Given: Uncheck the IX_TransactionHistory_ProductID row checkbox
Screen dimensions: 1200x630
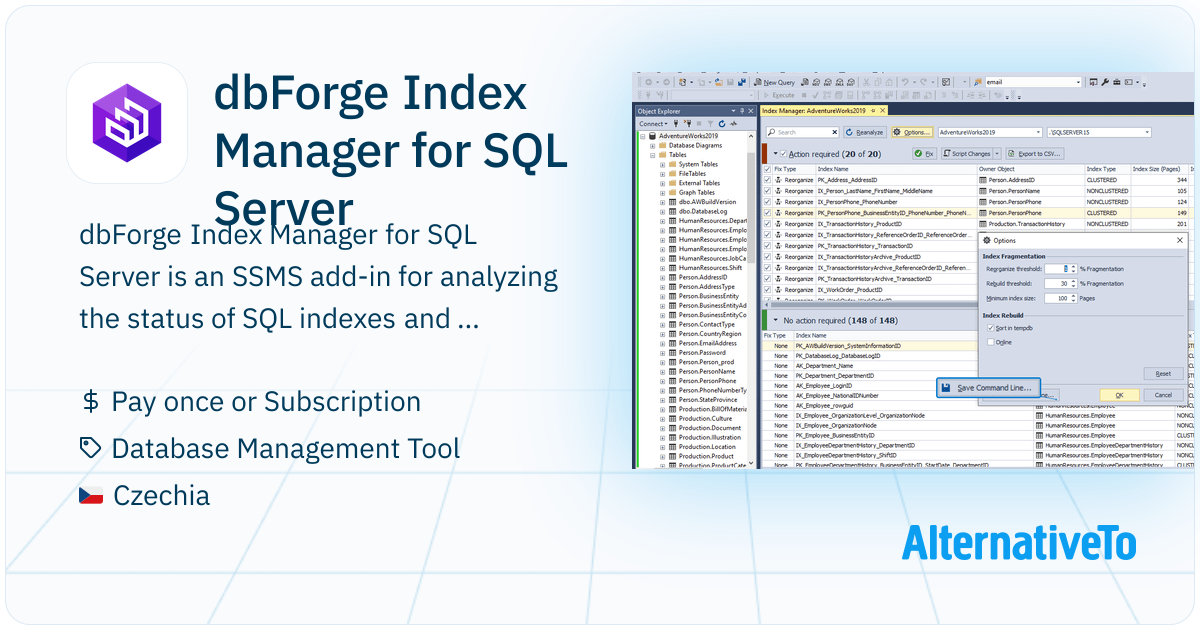Looking at the screenshot, I should point(767,224).
